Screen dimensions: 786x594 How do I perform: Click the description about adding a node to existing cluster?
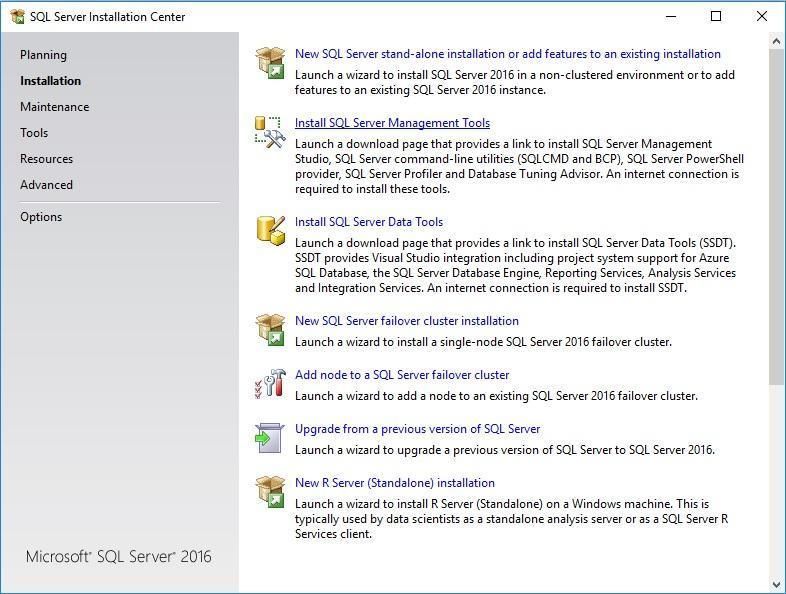[x=496, y=396]
